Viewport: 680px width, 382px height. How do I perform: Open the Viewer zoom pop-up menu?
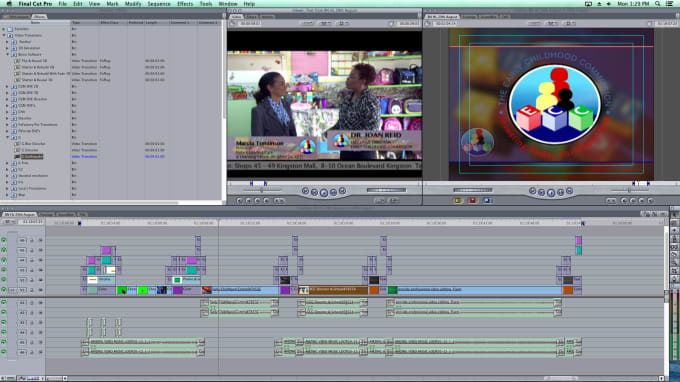(x=307, y=23)
